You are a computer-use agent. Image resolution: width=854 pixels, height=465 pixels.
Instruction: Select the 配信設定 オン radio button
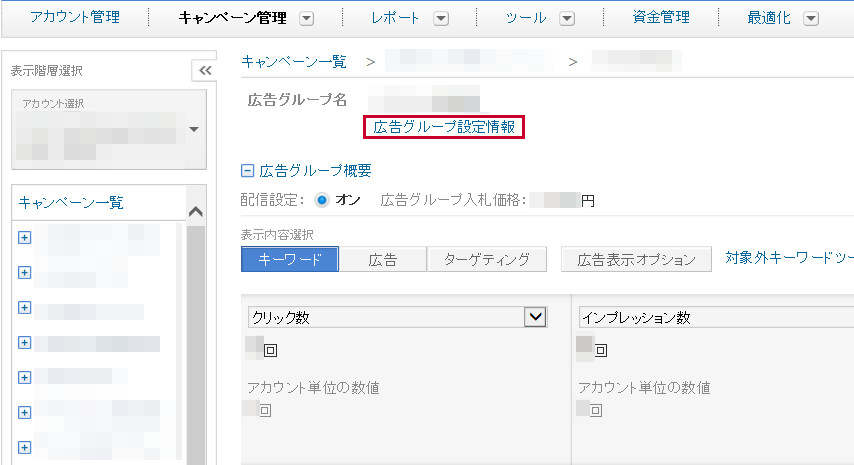322,200
